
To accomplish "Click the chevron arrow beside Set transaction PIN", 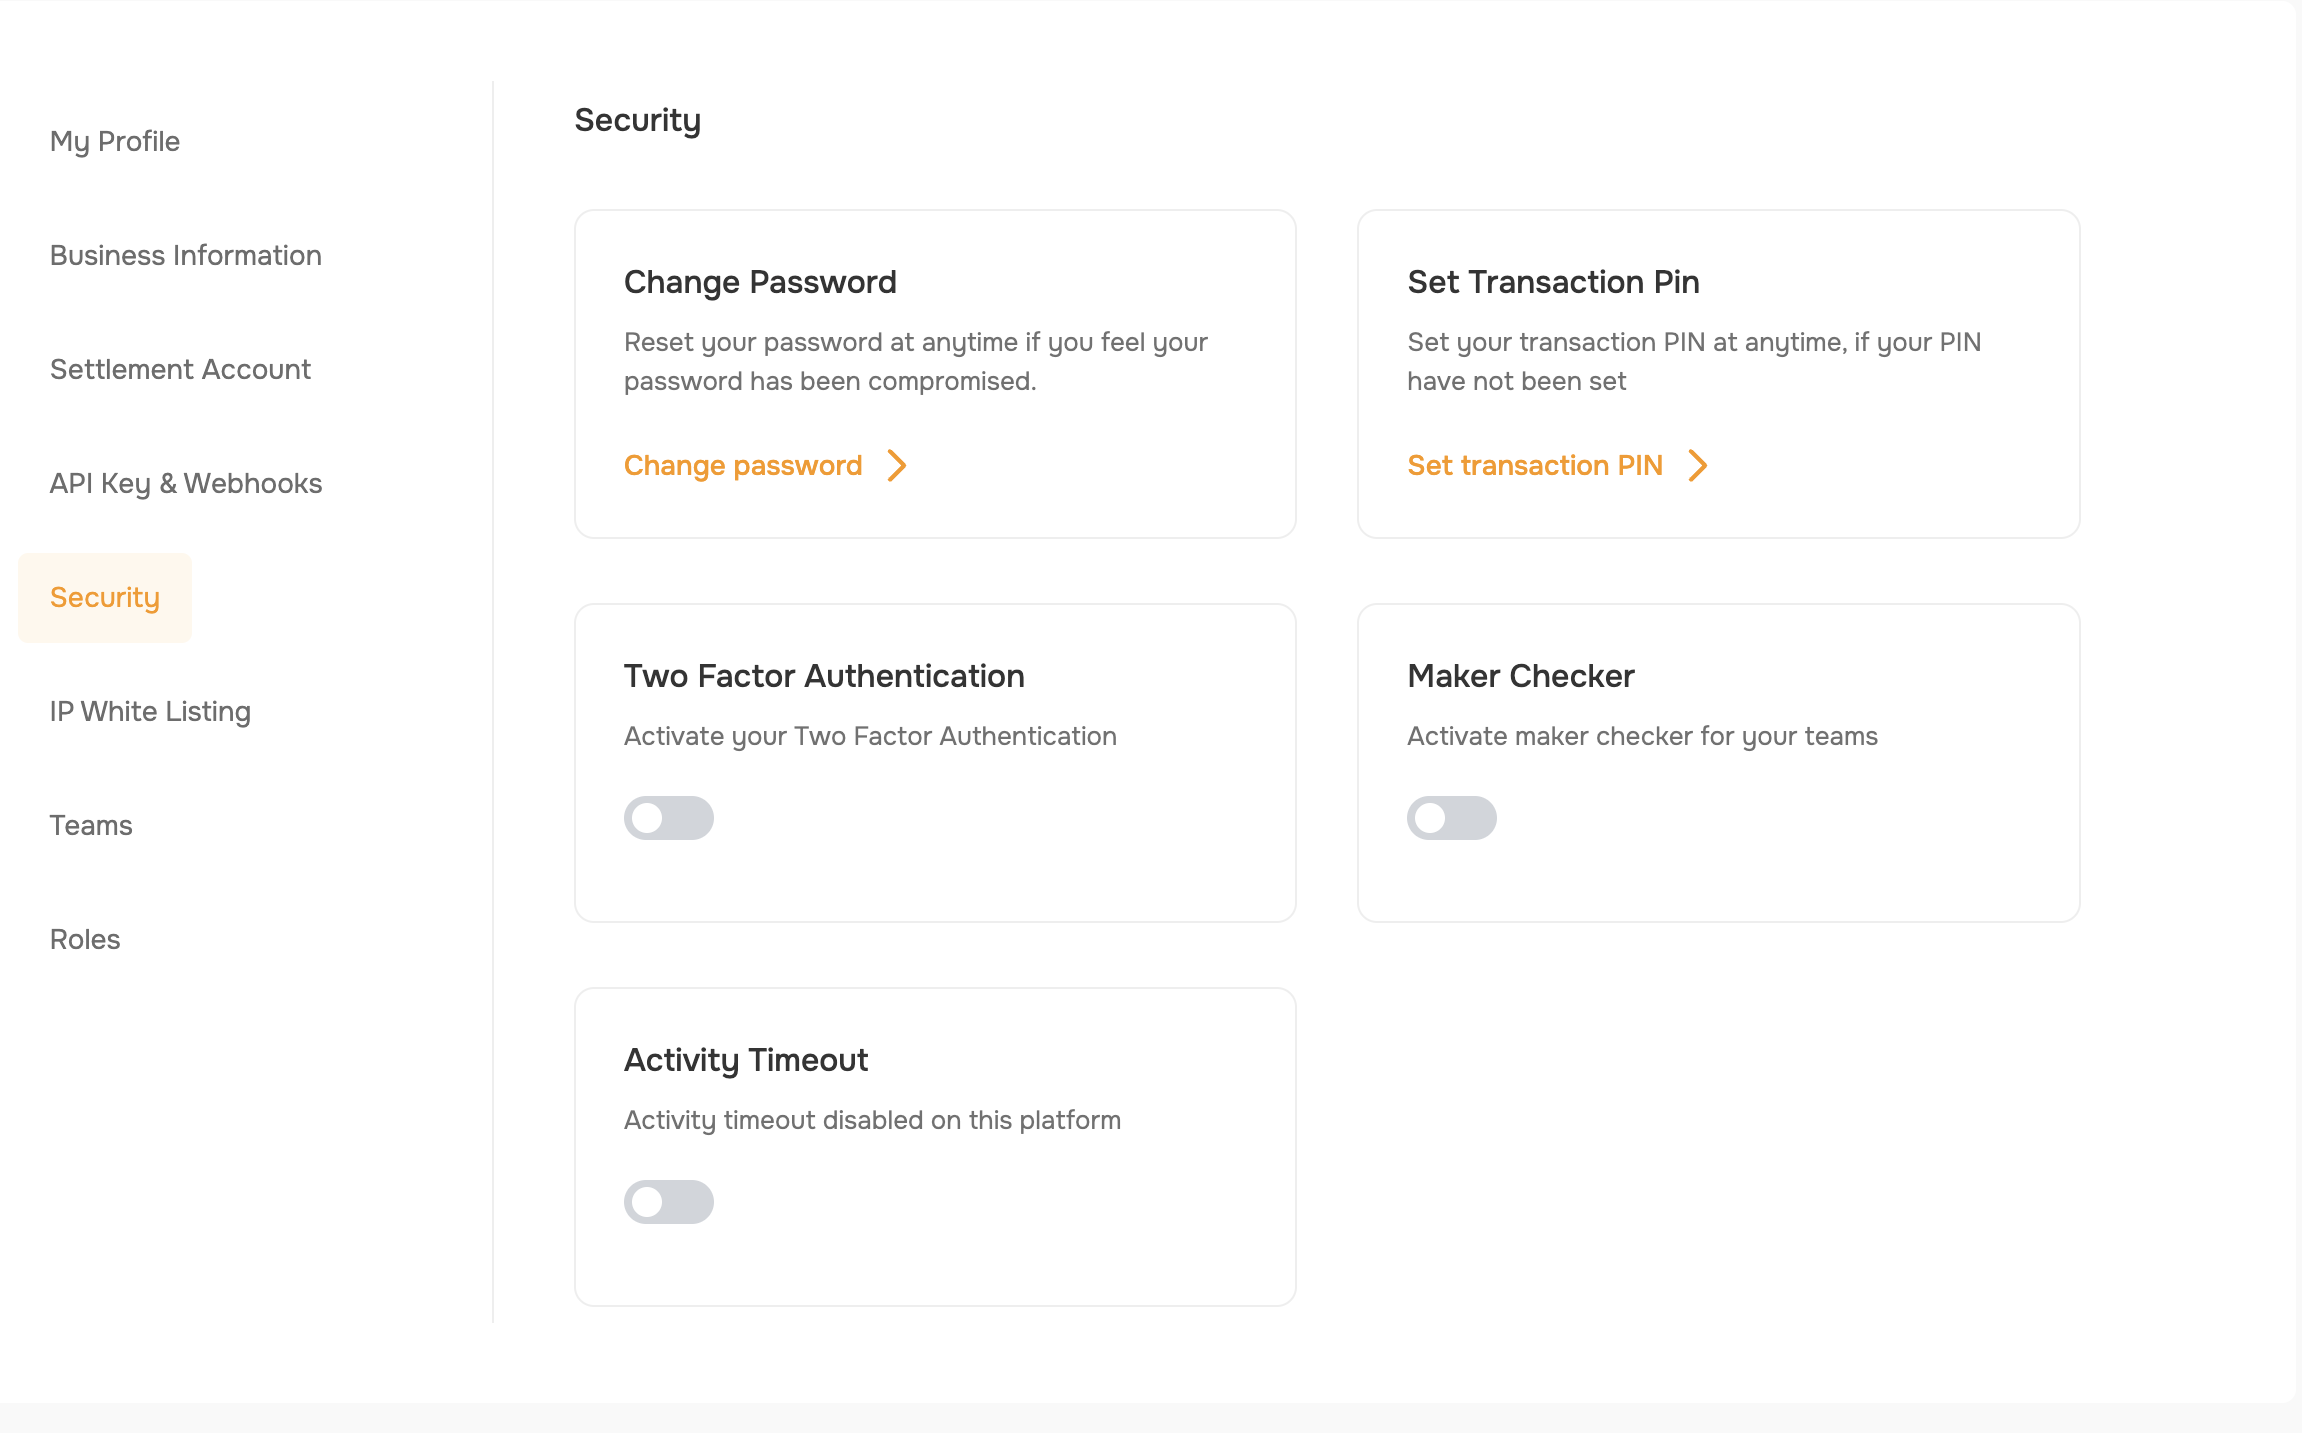I will tap(1698, 465).
